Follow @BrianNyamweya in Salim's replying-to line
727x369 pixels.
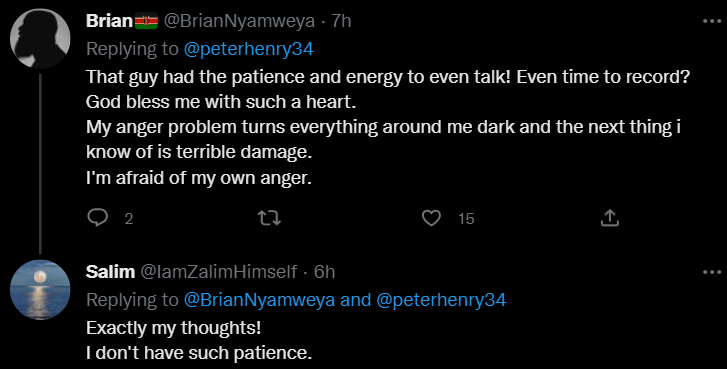pos(259,300)
